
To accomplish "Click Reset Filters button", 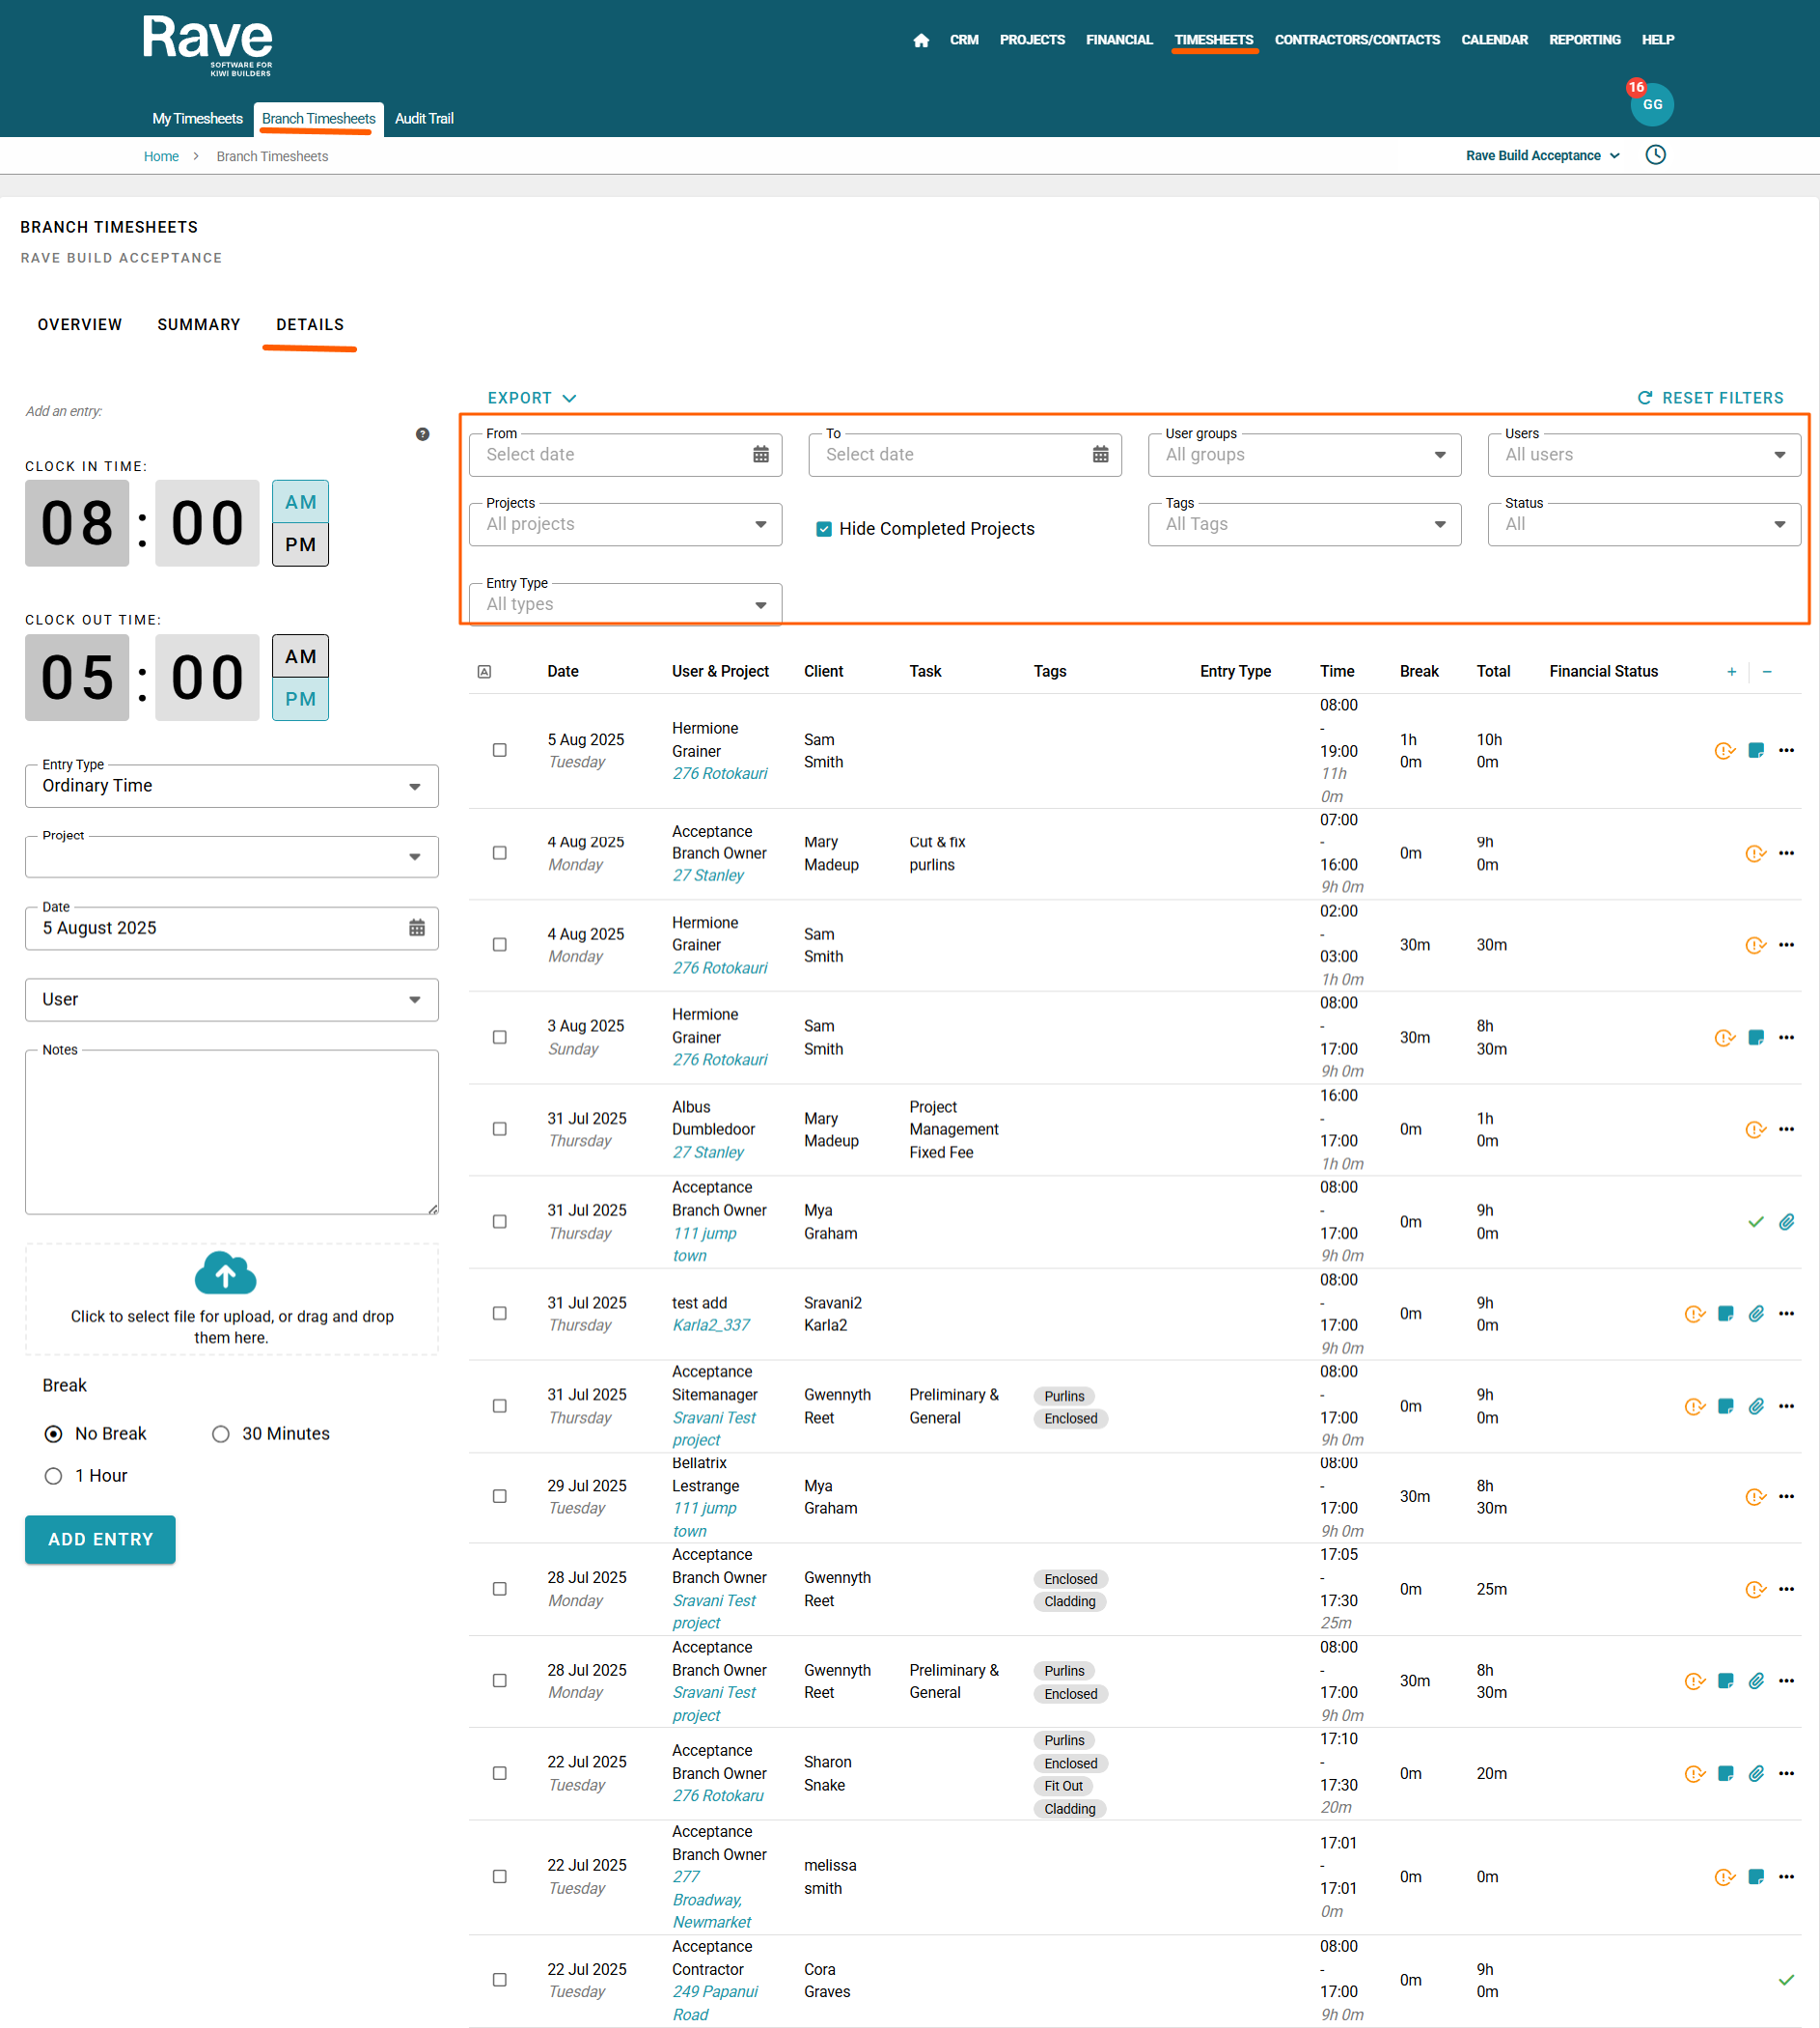I will (x=1711, y=399).
